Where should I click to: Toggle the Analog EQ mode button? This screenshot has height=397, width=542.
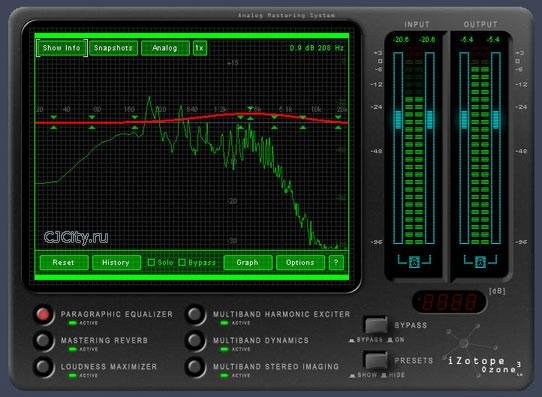165,48
